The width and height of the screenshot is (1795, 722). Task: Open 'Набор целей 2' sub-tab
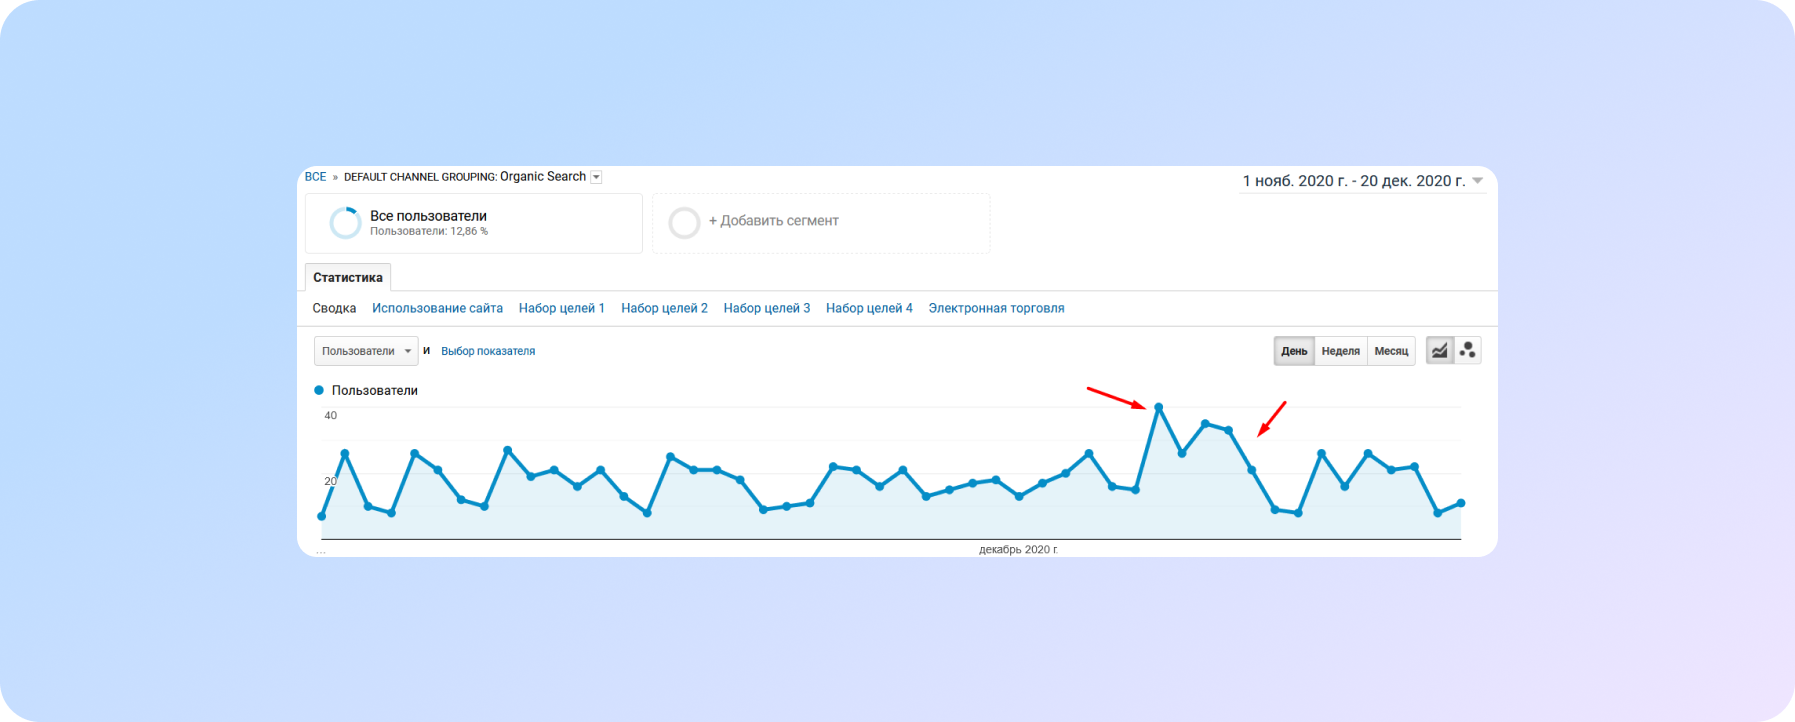click(x=664, y=308)
